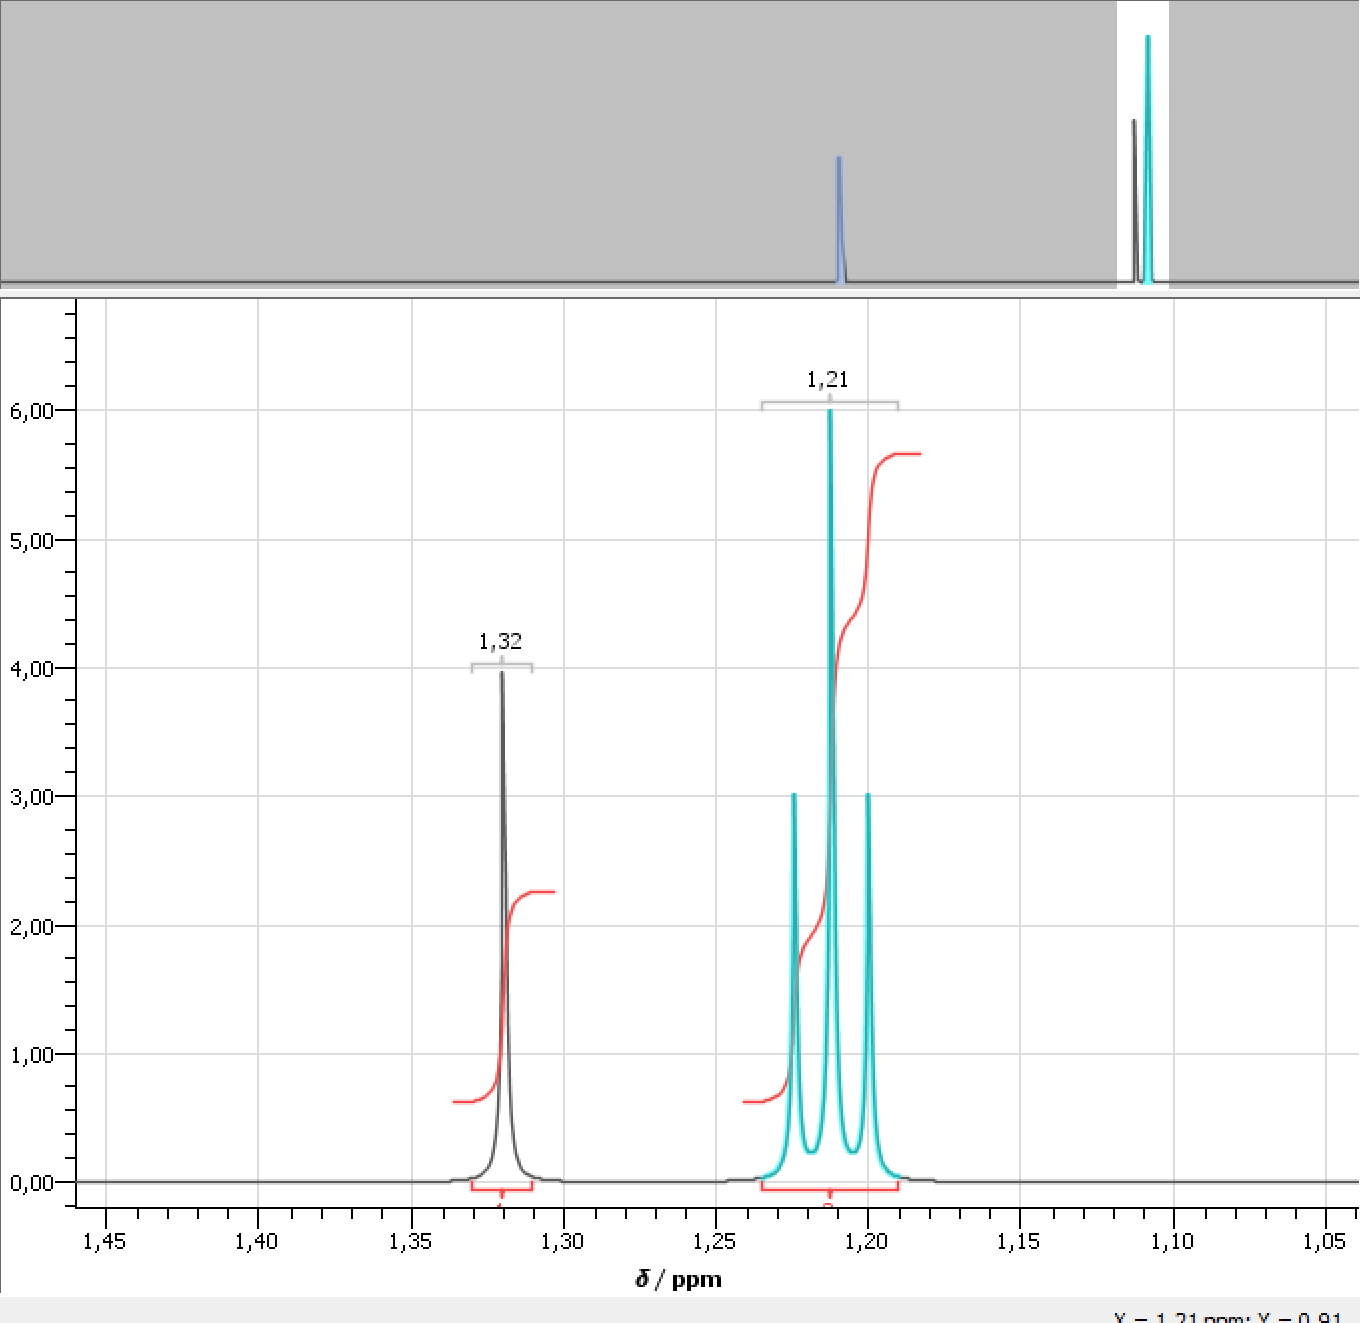The height and width of the screenshot is (1323, 1360).
Task: Click the 1,21 multiplet label
Action: point(827,379)
